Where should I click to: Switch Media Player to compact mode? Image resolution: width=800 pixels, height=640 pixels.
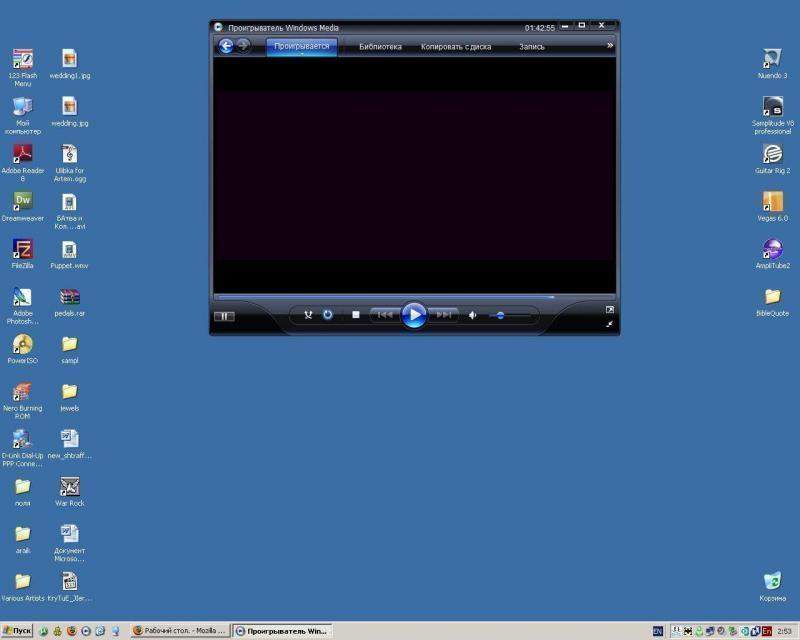coord(609,324)
